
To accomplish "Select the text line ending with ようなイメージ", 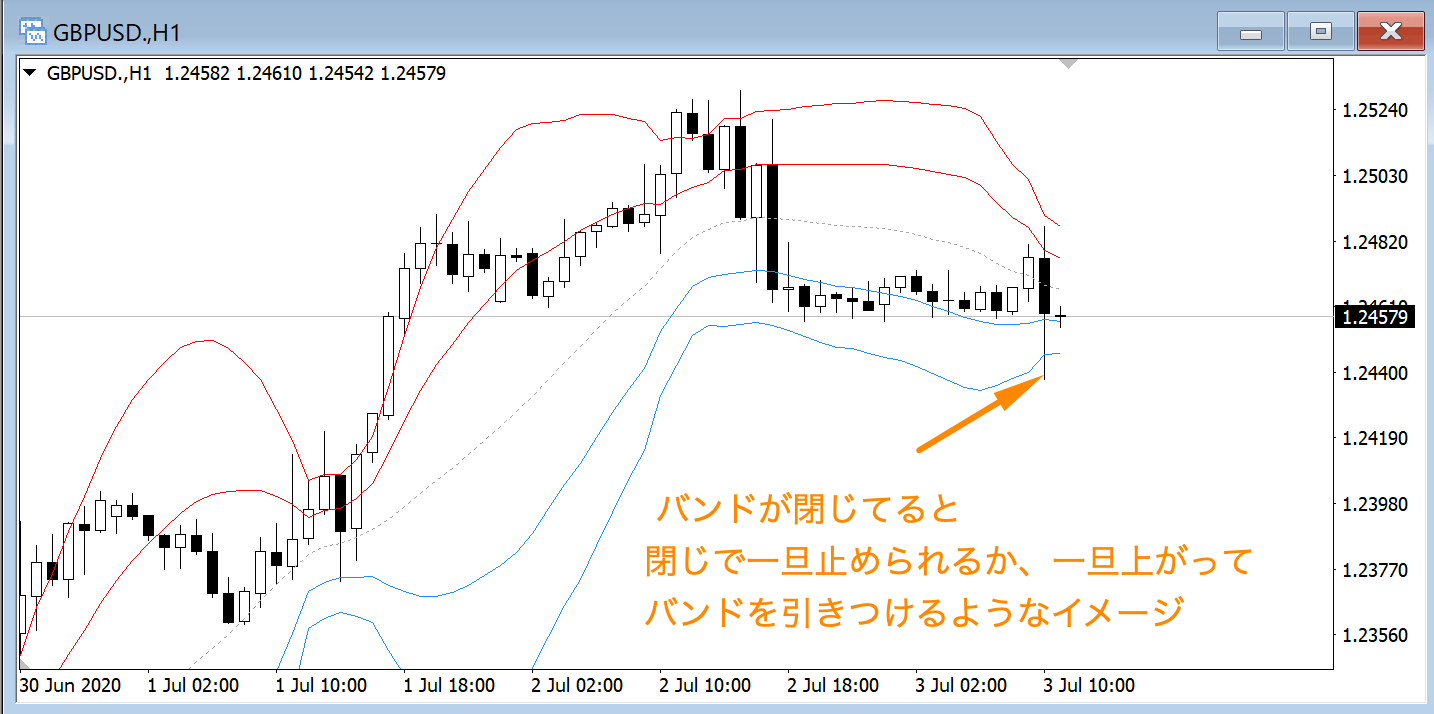I will click(913, 612).
